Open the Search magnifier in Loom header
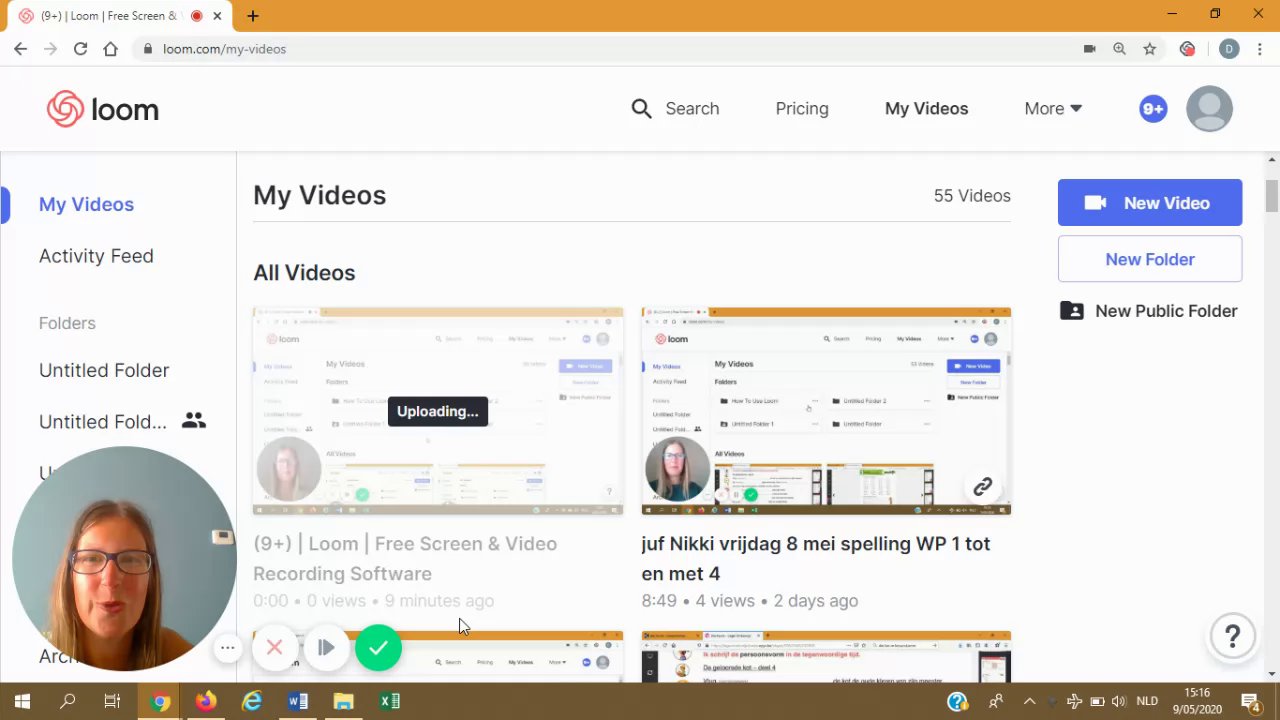 point(641,109)
